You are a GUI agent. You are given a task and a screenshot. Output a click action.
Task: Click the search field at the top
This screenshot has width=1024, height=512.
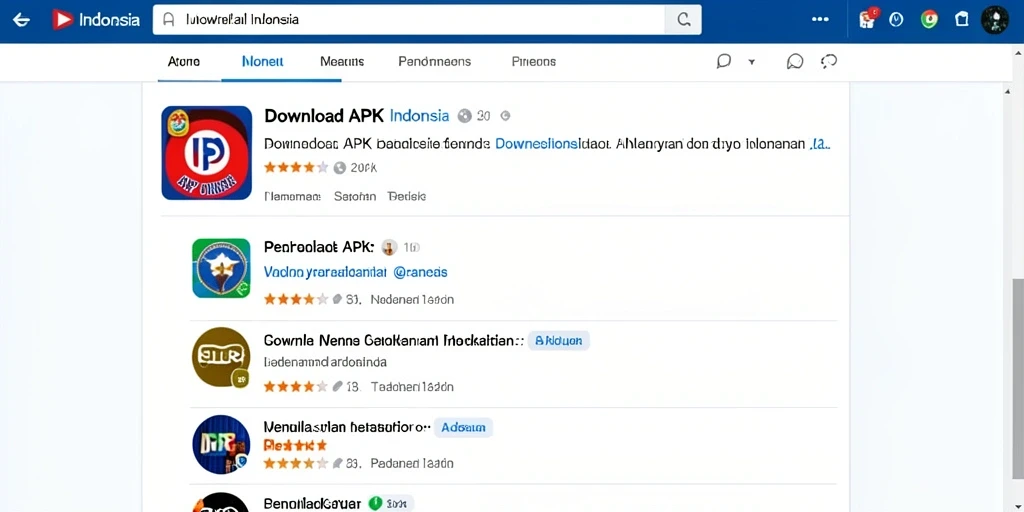coord(408,20)
